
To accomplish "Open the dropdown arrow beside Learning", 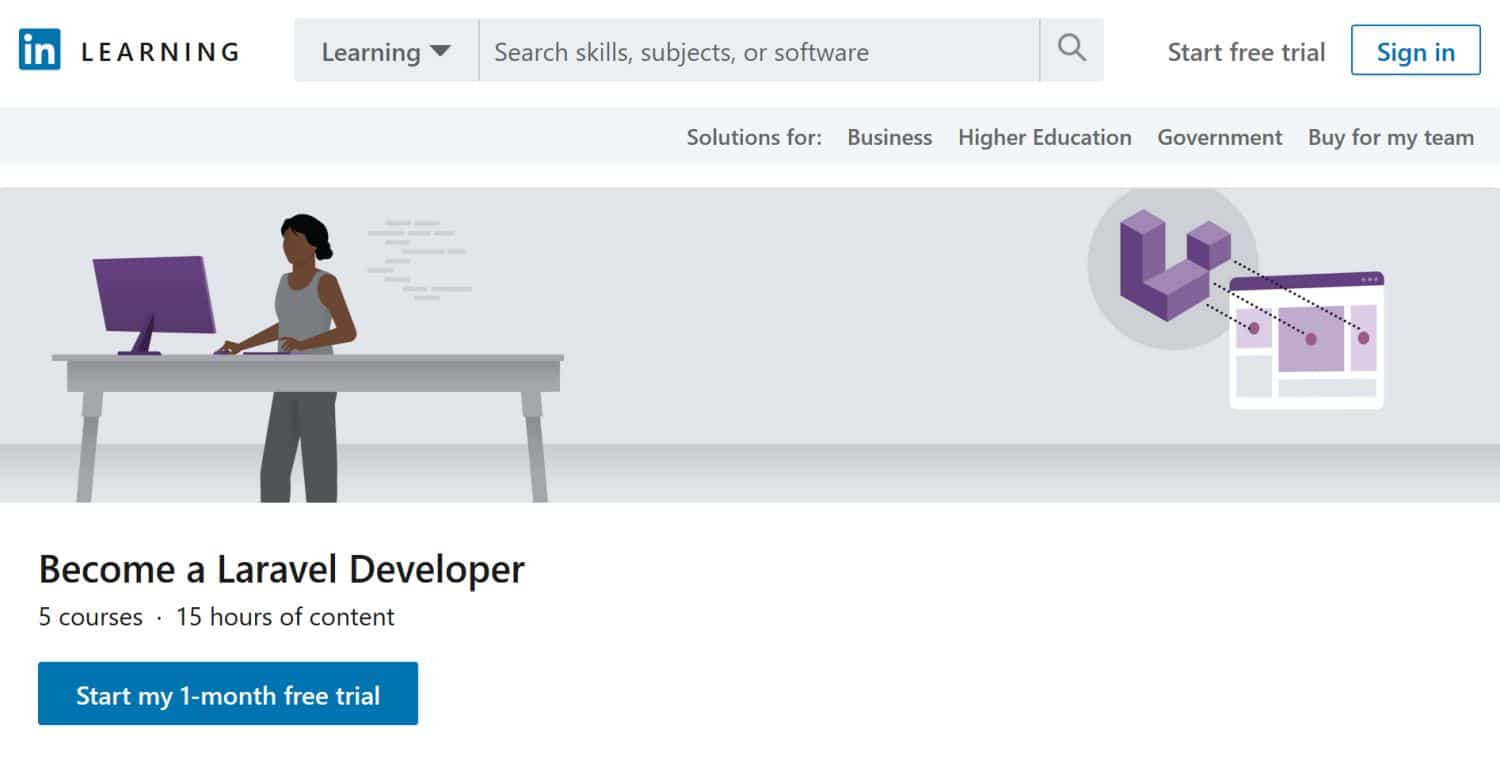I will pyautogui.click(x=442, y=51).
